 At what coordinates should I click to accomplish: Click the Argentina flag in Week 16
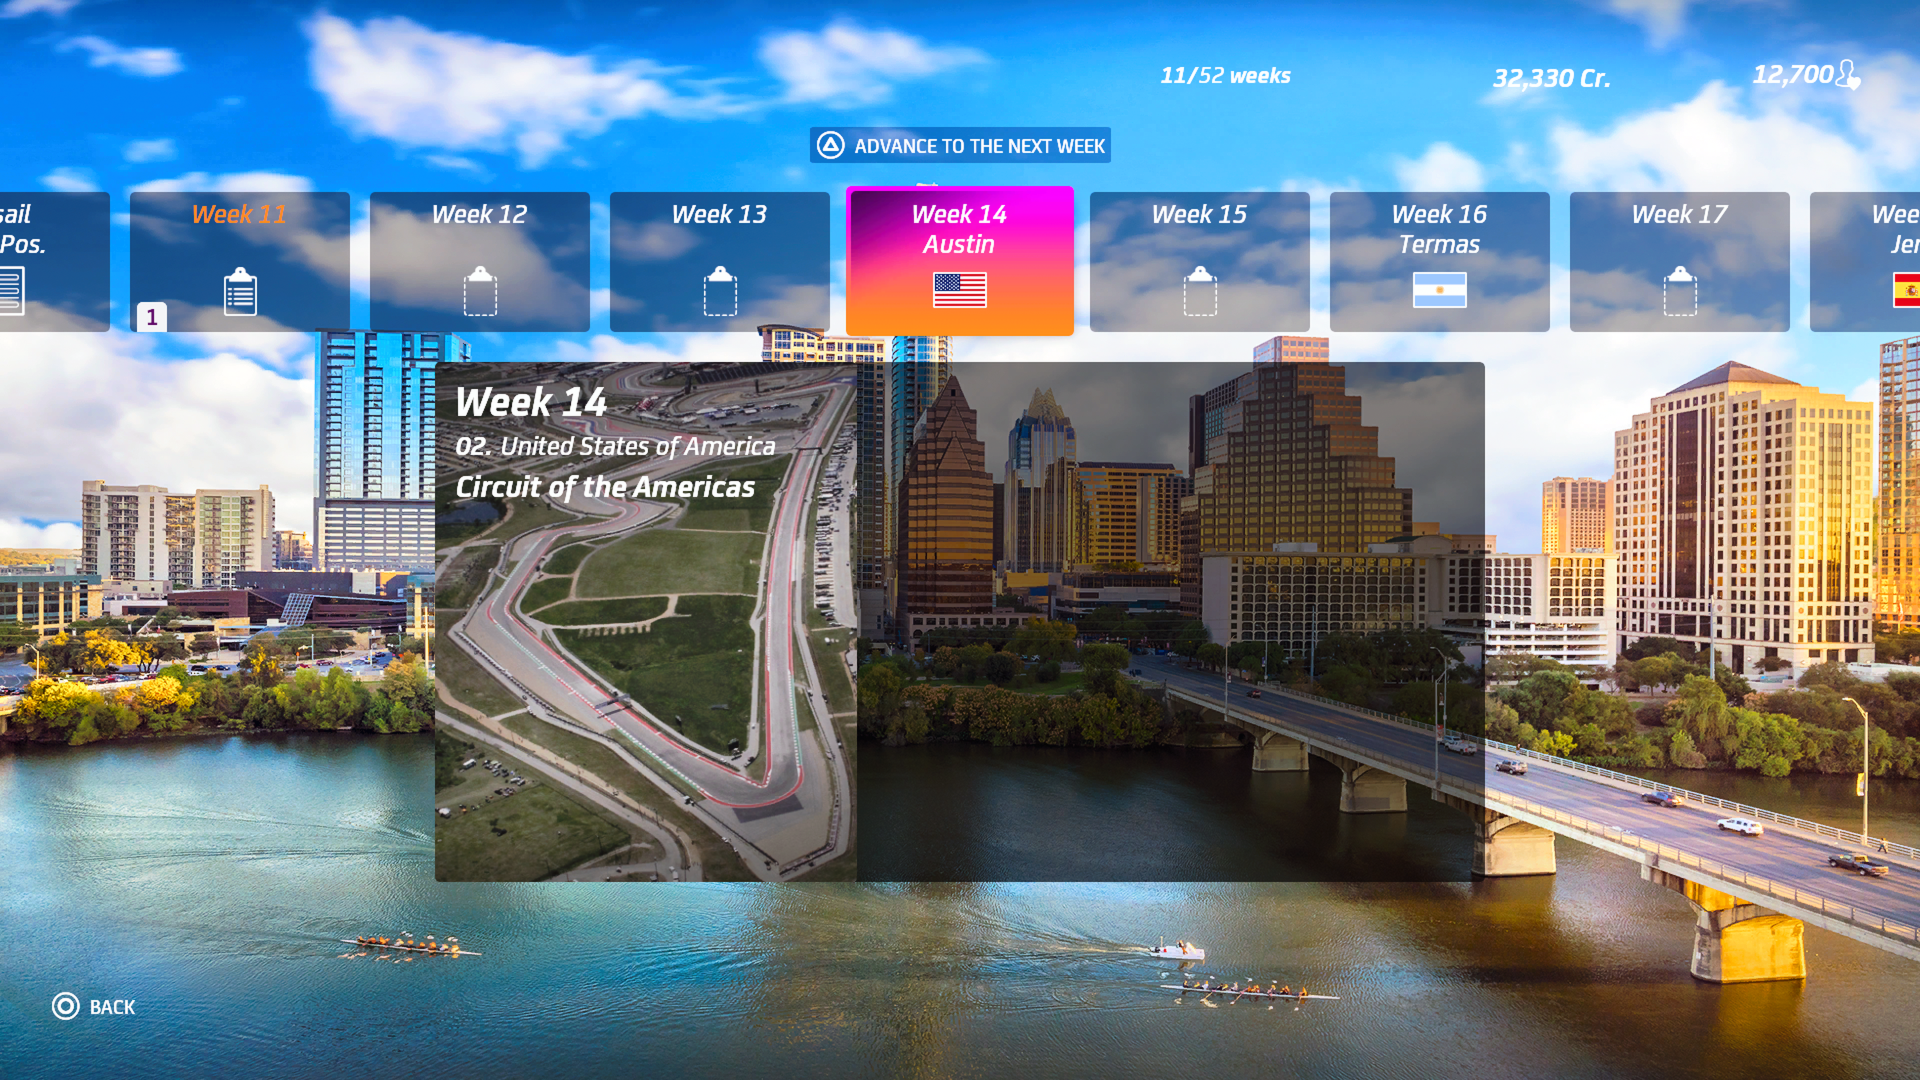pos(1440,290)
